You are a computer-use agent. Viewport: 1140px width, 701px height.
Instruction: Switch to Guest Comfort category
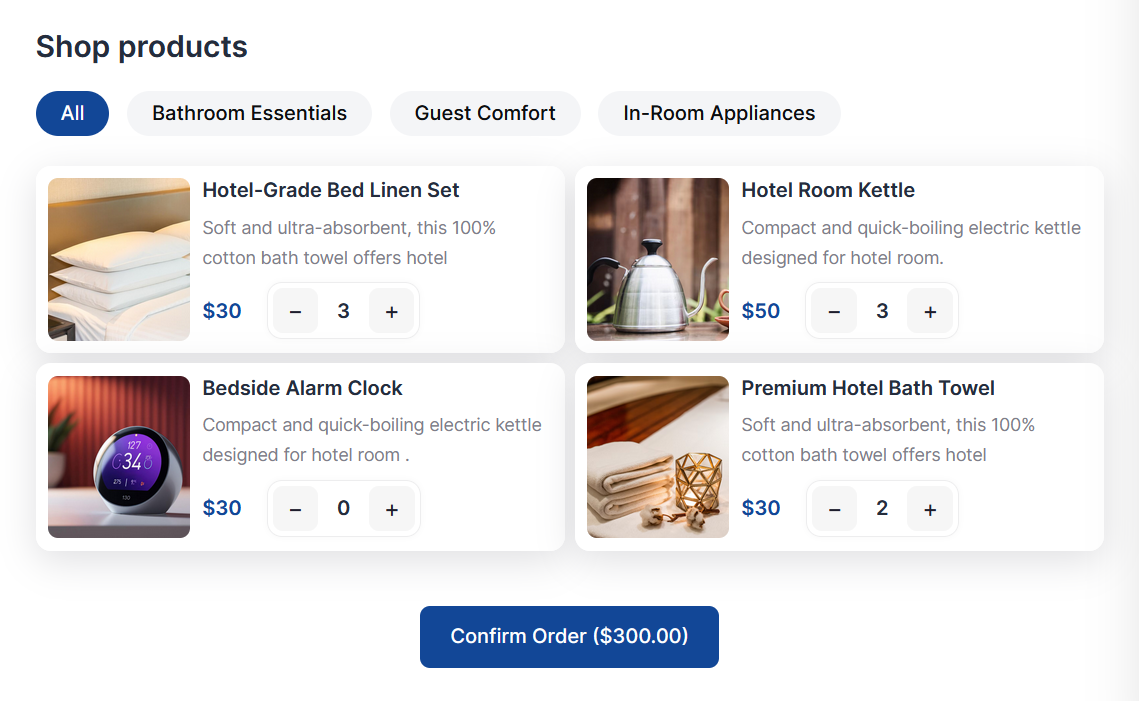(x=485, y=113)
